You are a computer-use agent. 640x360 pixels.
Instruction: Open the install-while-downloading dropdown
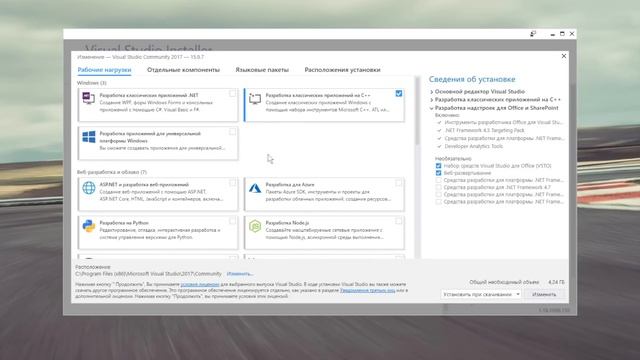pos(481,294)
